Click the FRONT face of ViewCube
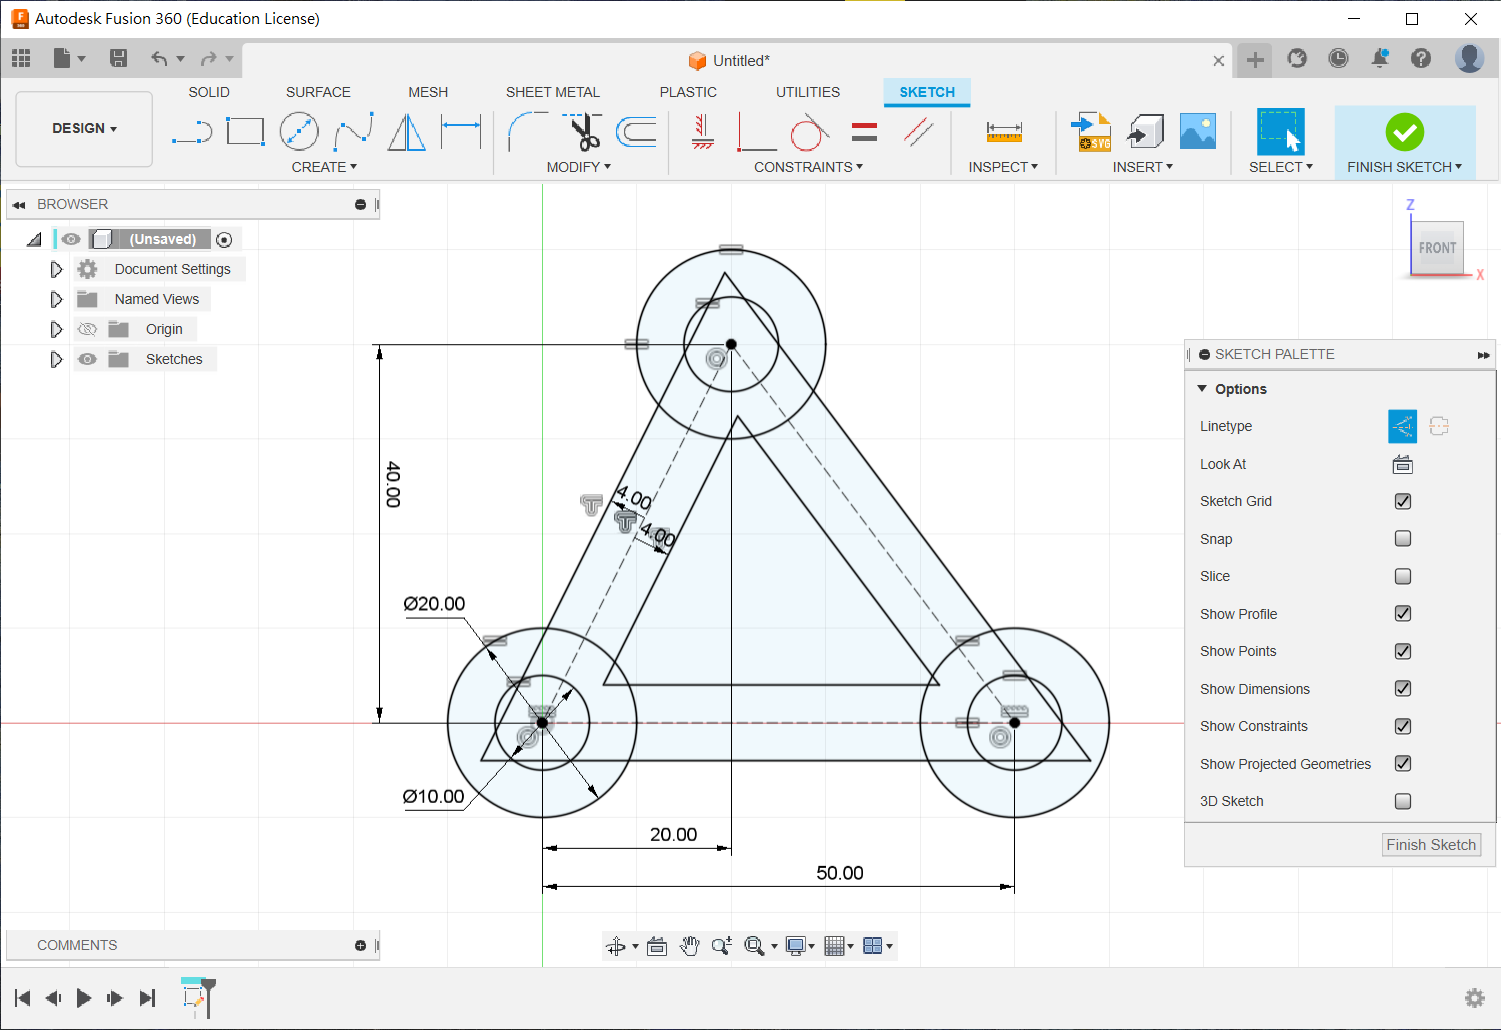1501x1030 pixels. pyautogui.click(x=1437, y=248)
